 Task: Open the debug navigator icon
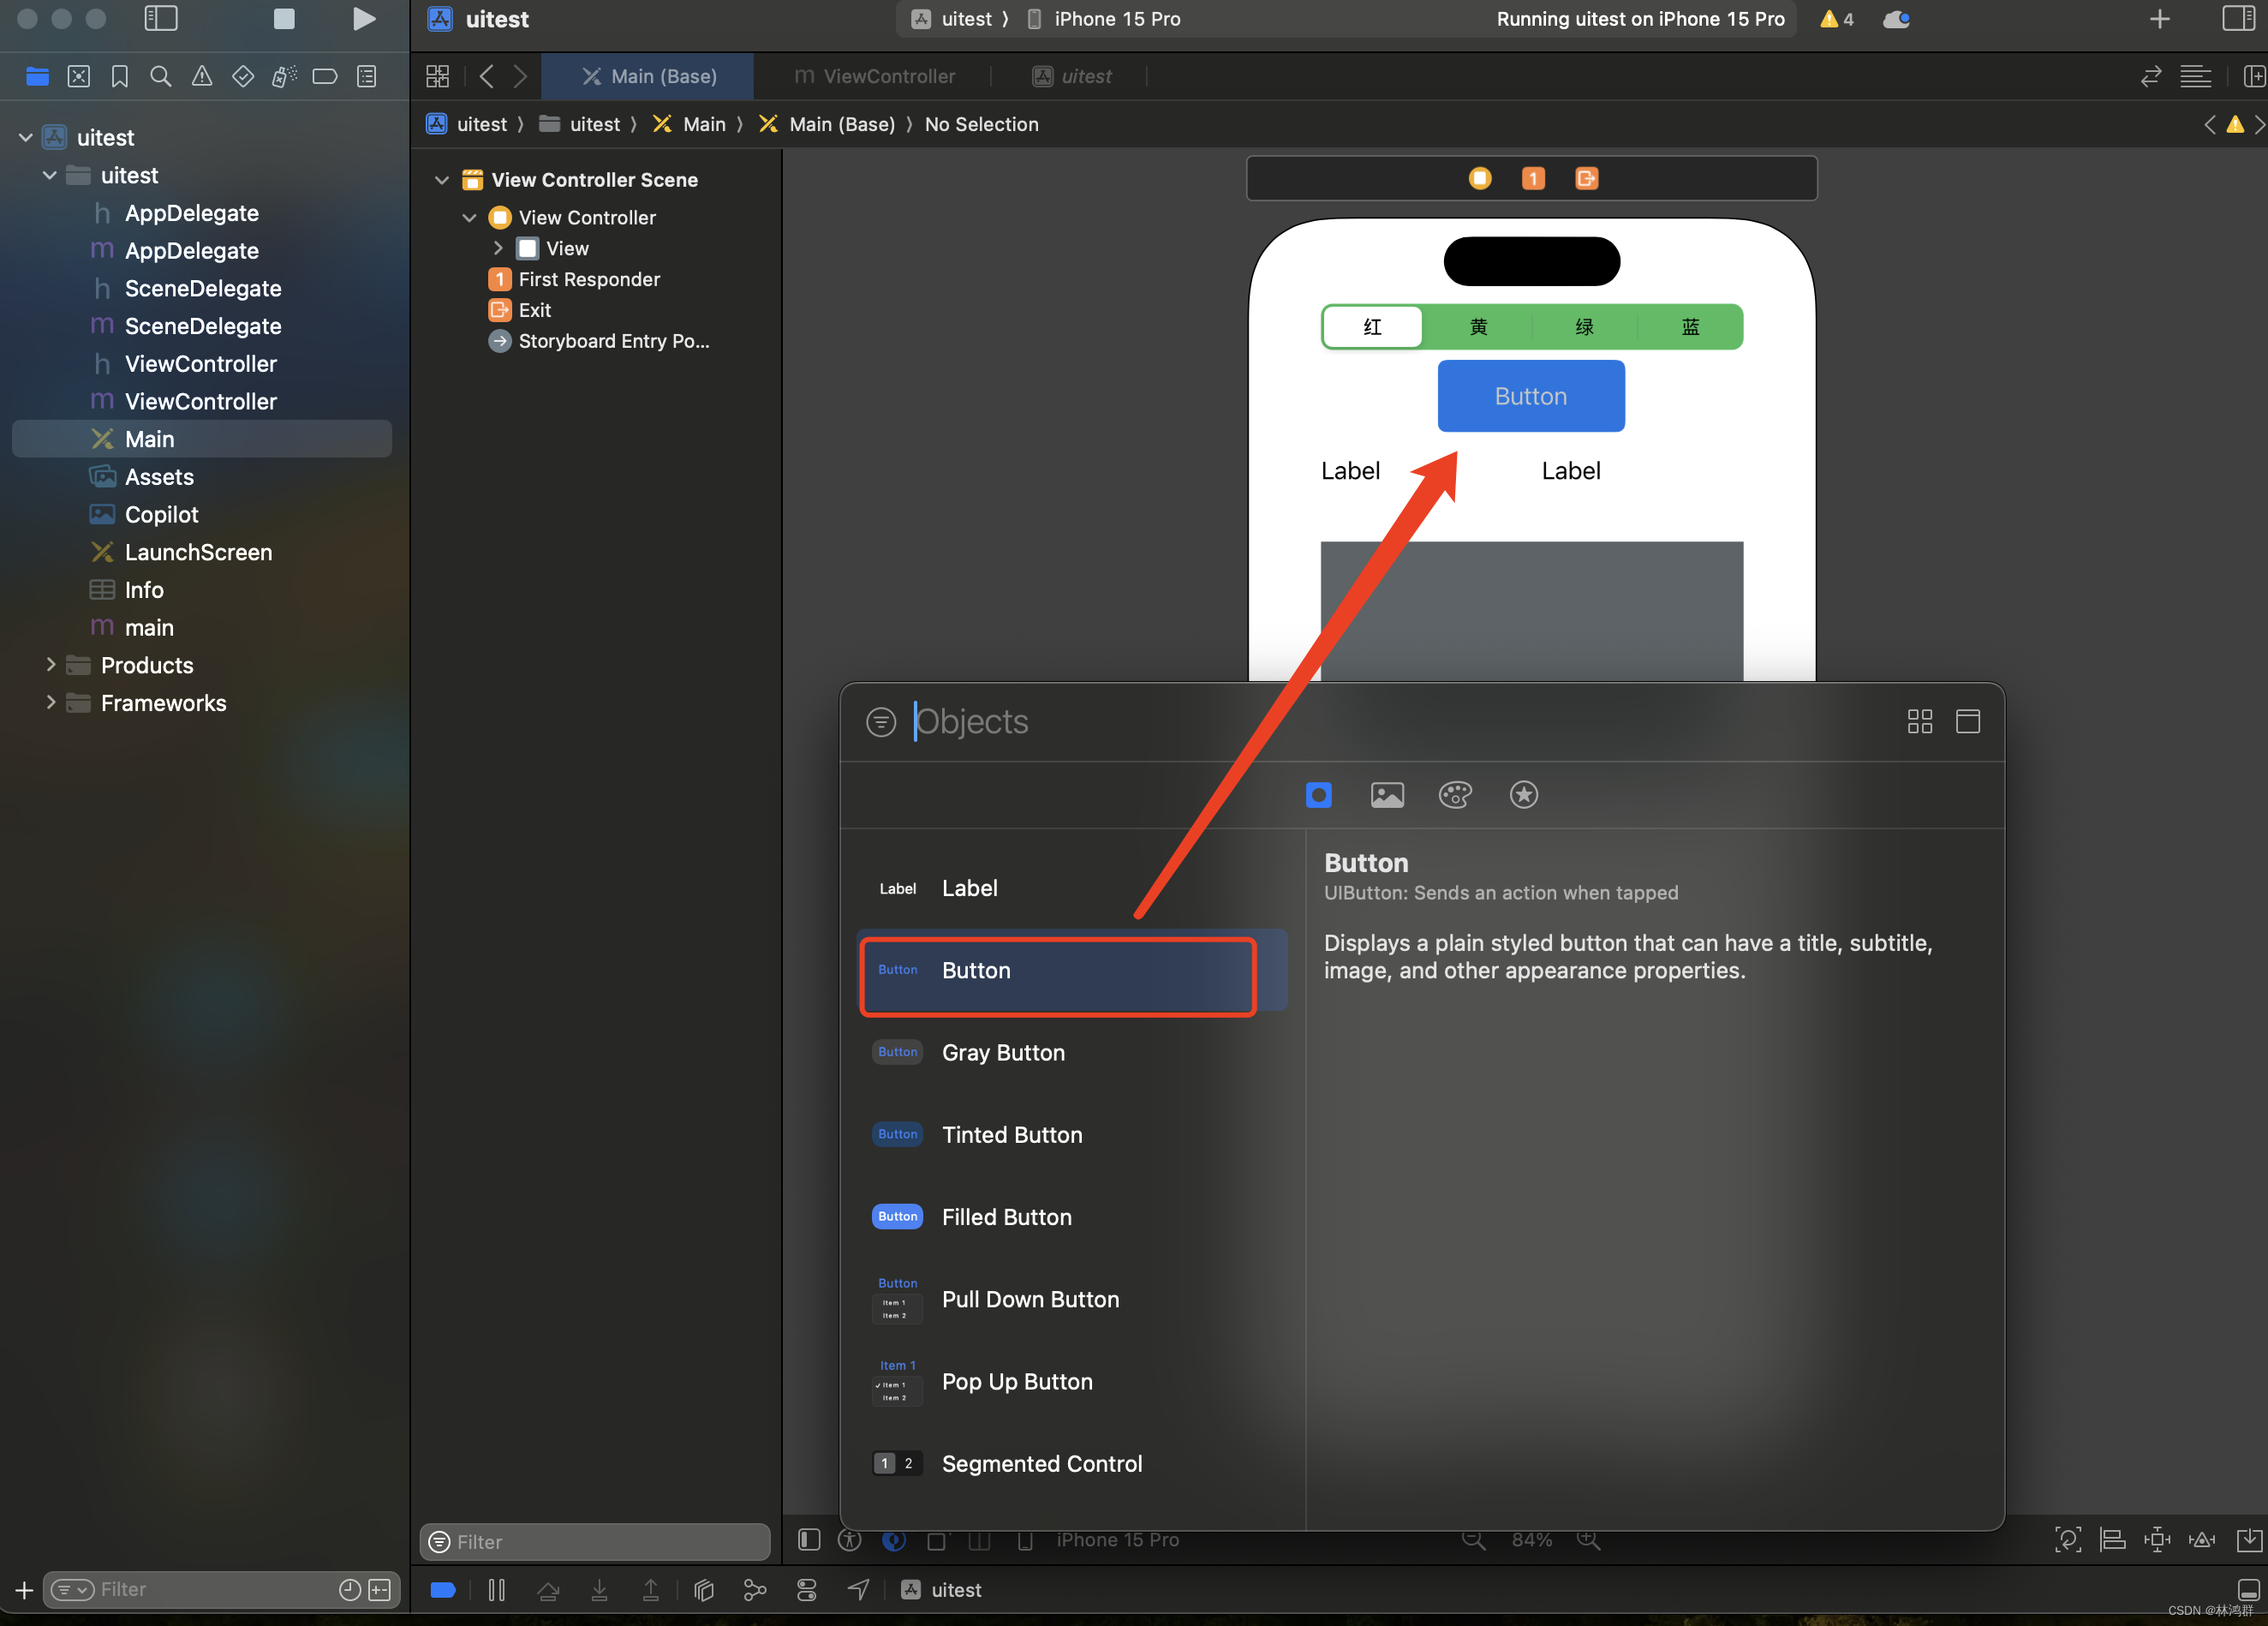284,76
